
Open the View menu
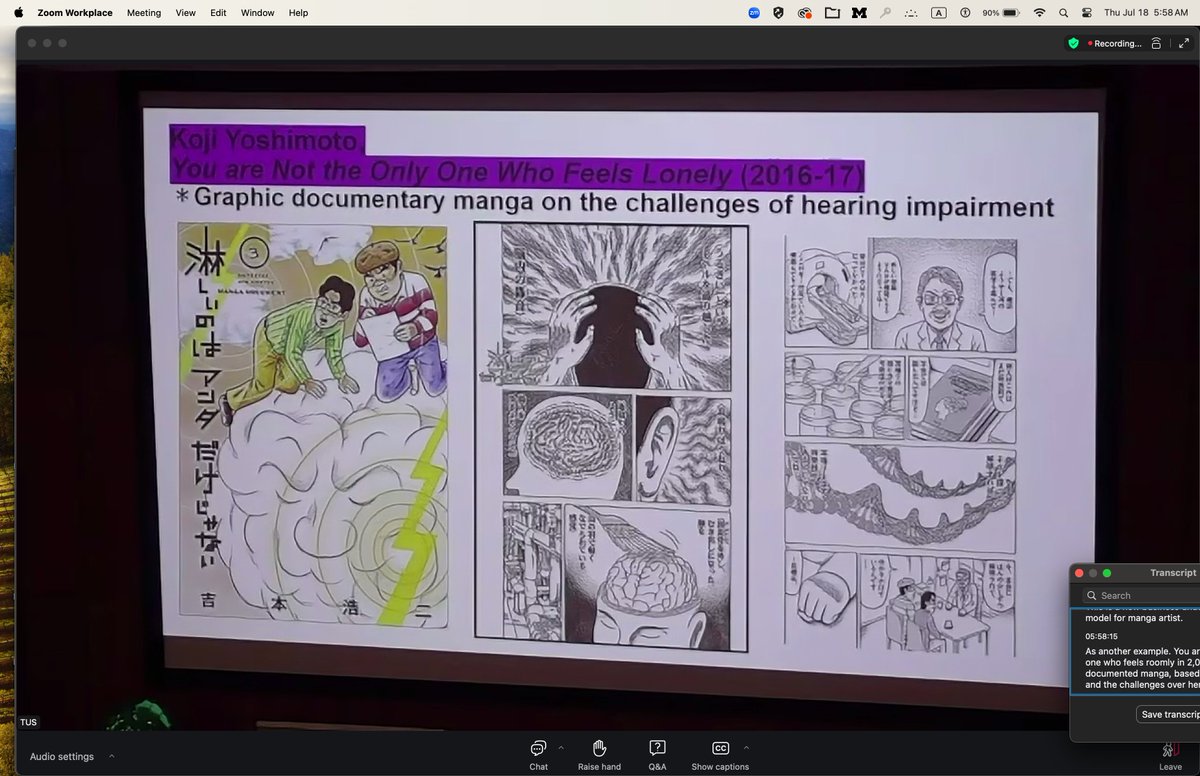point(186,13)
